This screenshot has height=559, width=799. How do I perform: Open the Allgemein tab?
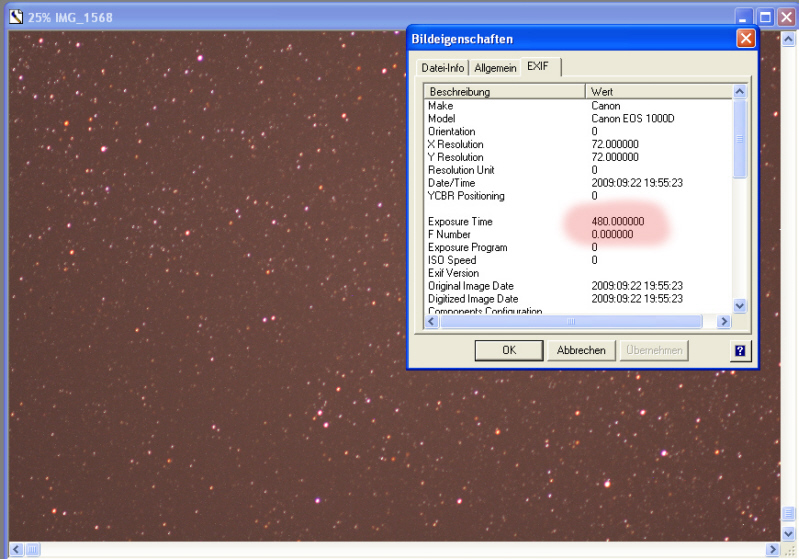(x=495, y=68)
